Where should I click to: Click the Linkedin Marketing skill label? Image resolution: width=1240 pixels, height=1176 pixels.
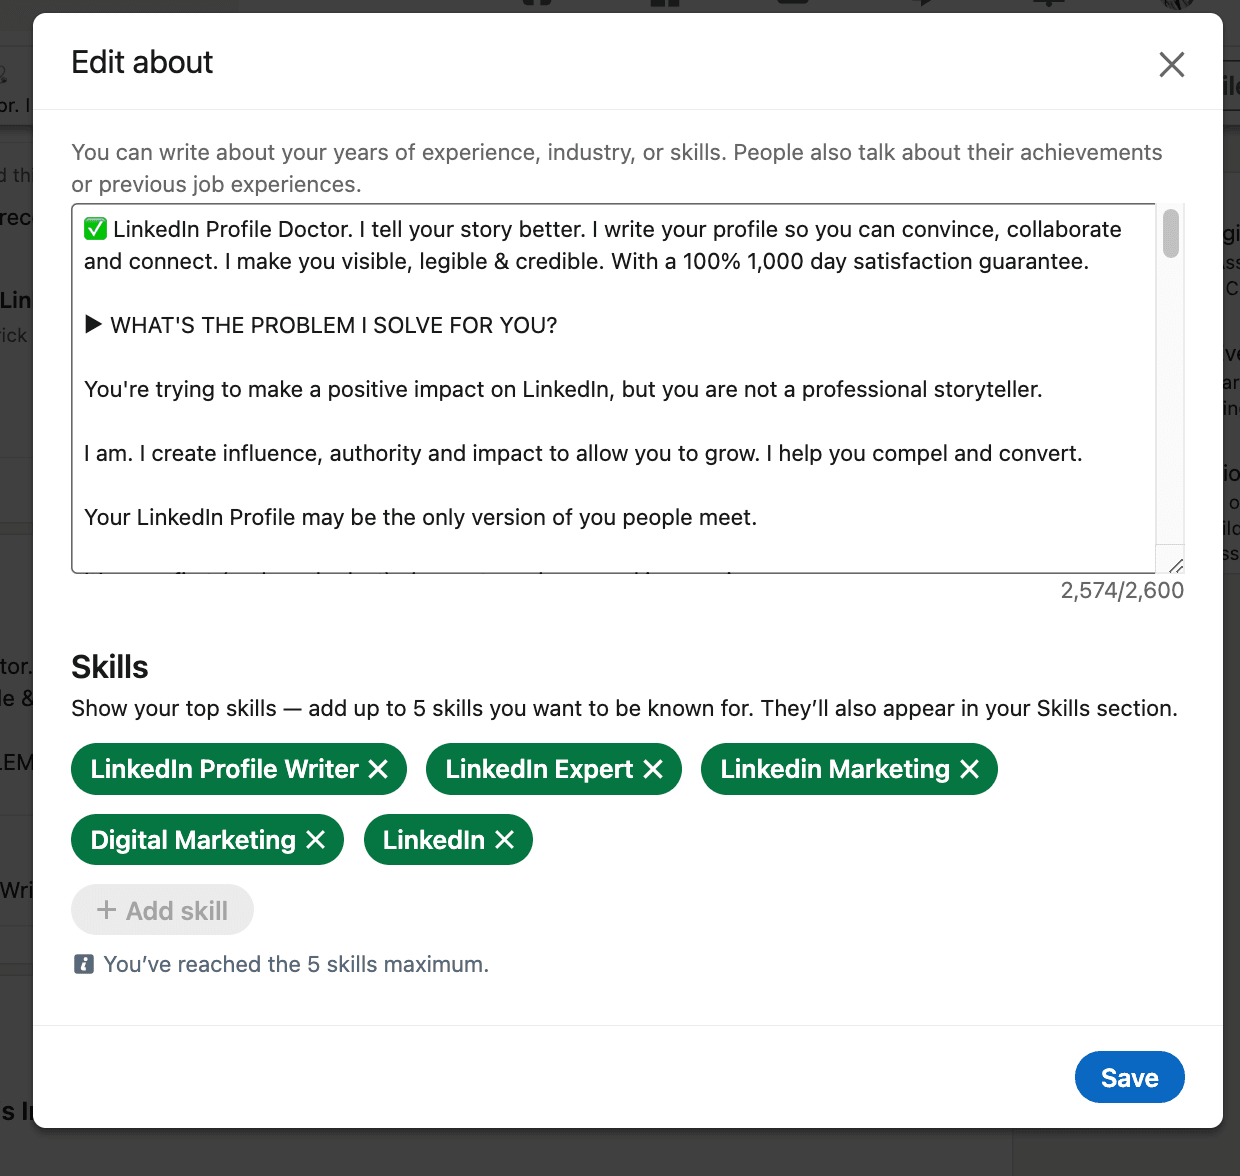[x=835, y=769]
